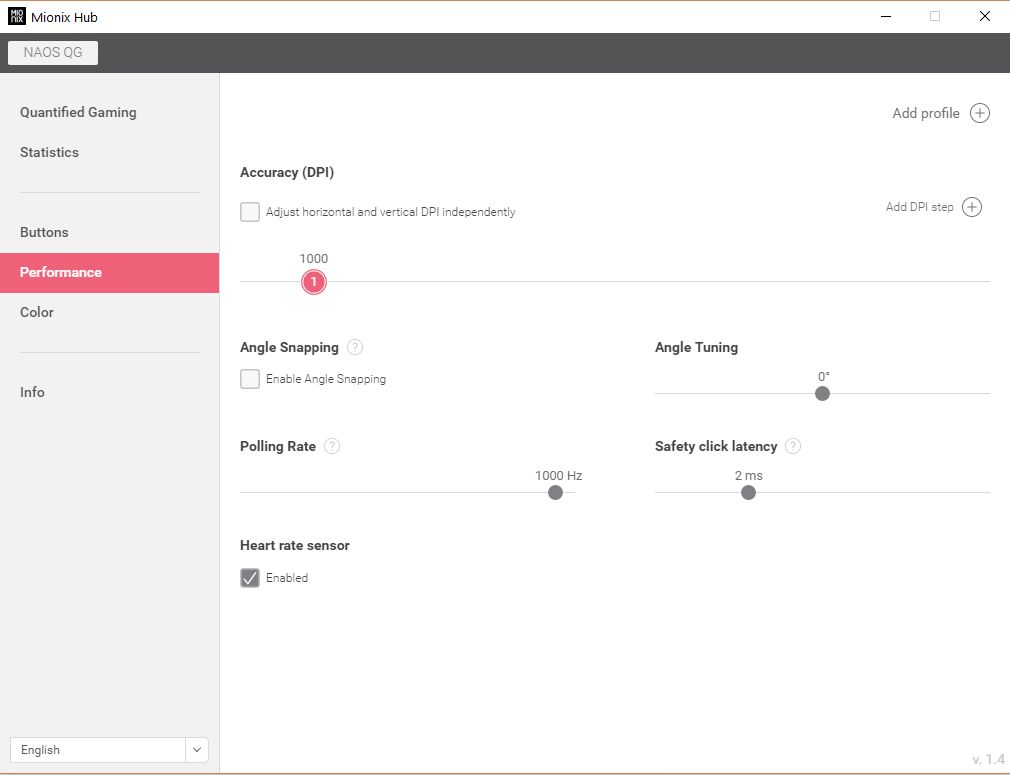Click the Safety click latency slider handle
Viewport: 1010px width, 775px height.
tap(748, 493)
